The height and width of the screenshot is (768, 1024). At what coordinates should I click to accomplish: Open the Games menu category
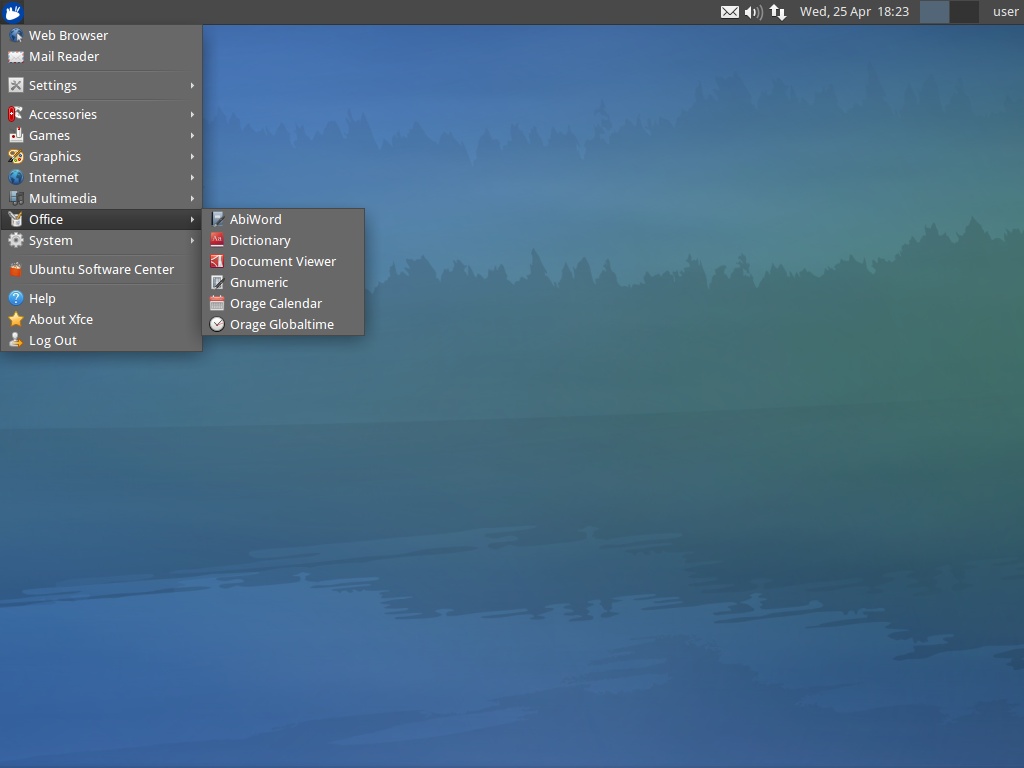tap(50, 135)
